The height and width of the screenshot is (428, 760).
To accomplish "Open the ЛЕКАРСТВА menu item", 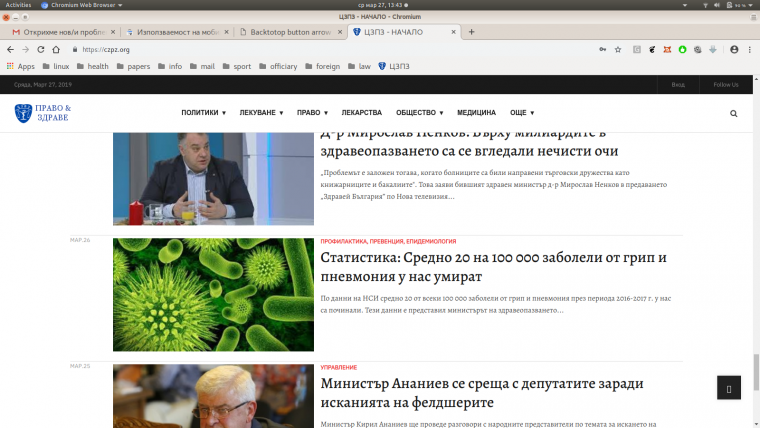I will [361, 113].
